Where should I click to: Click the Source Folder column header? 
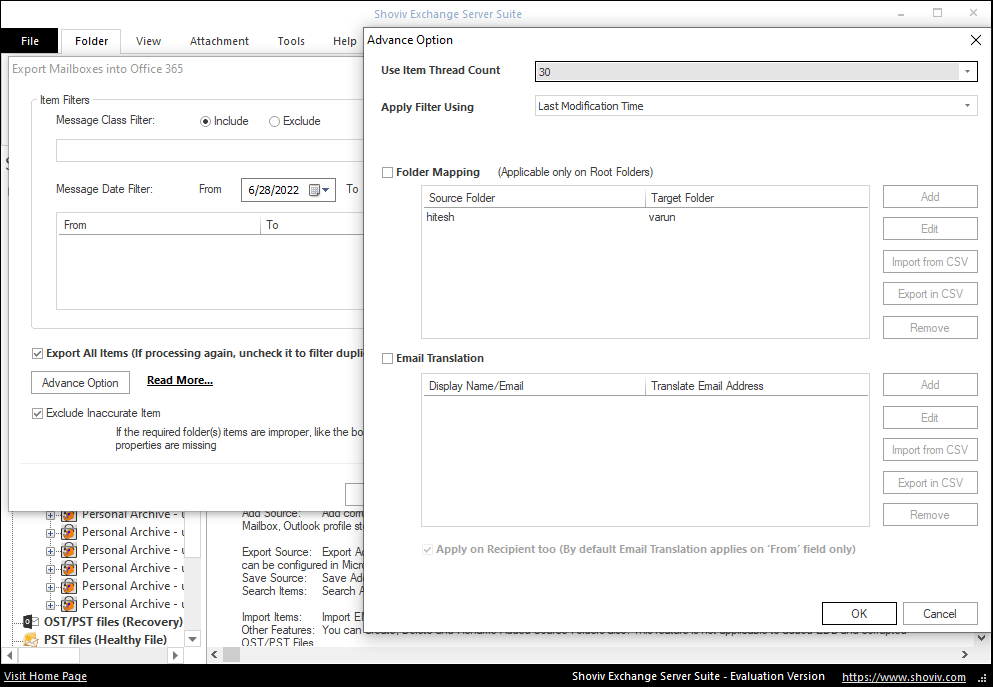click(x=534, y=198)
